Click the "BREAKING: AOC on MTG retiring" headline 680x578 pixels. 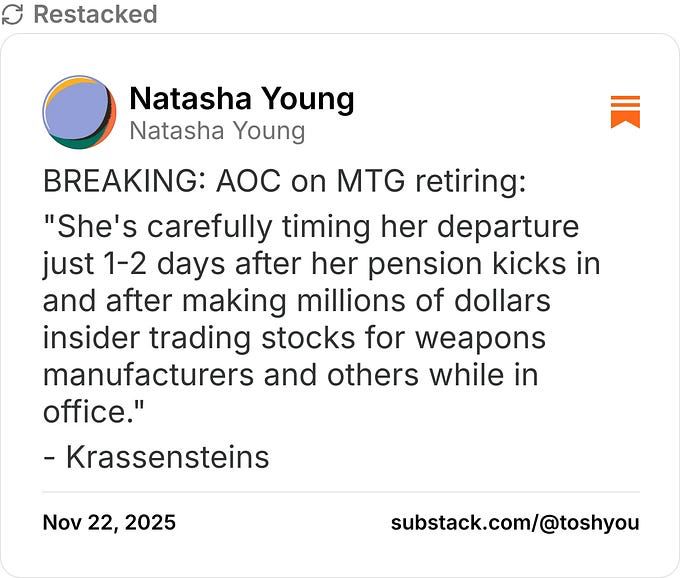[x=284, y=184]
